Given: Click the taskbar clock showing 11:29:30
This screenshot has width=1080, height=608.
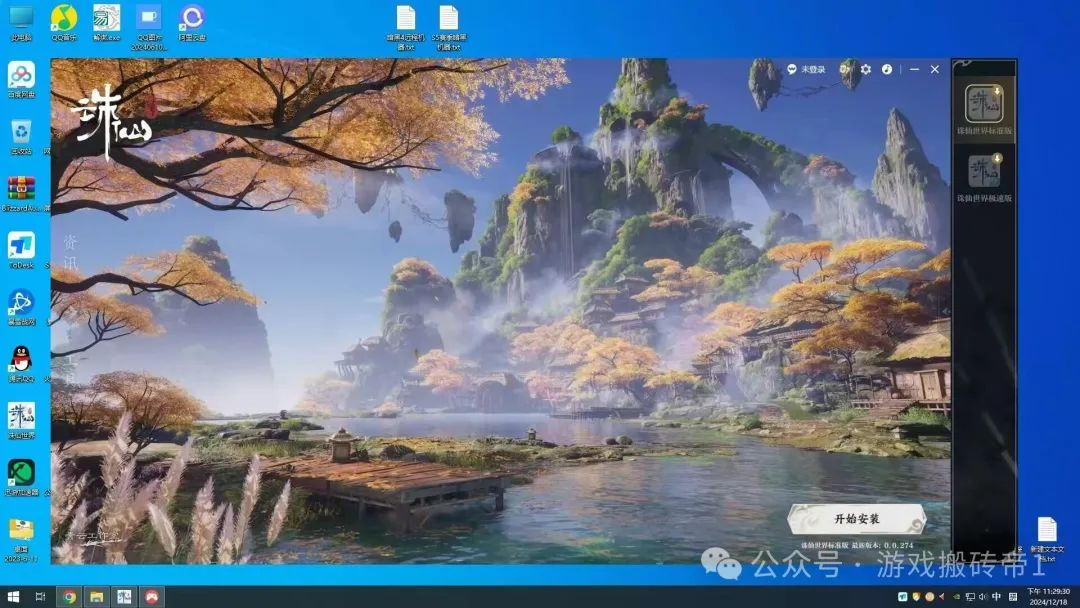Looking at the screenshot, I should click(x=1048, y=596).
